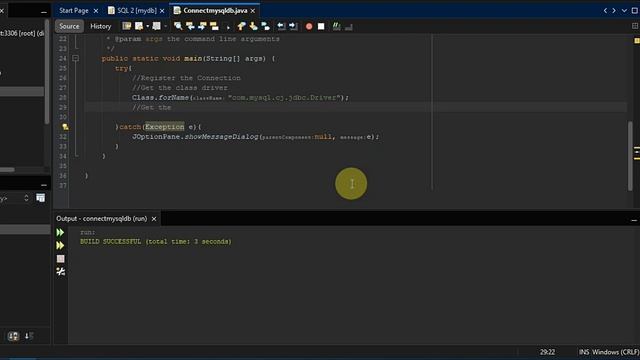Screen dimensions: 640x360
Task: Jump to Last Edit location icon
Action: (127, 26)
